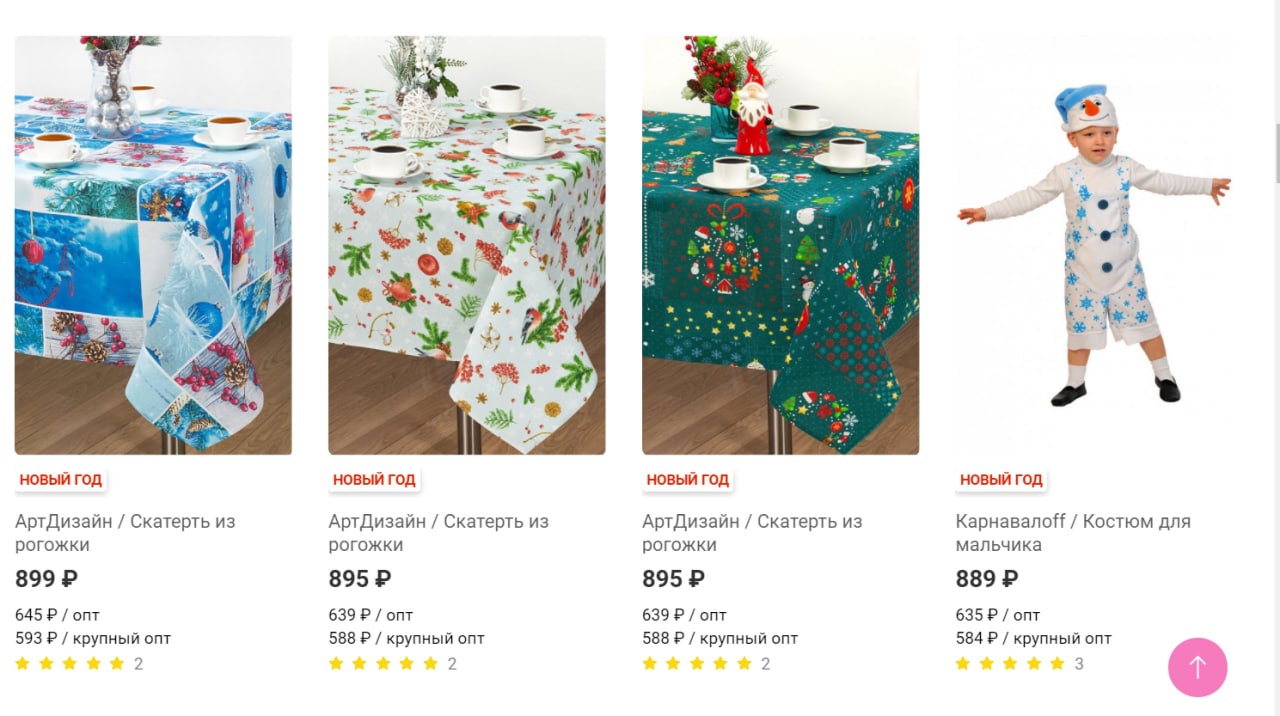Click review count 3 beside costume stars
Screen dimensions: 1280x716
tap(1079, 664)
